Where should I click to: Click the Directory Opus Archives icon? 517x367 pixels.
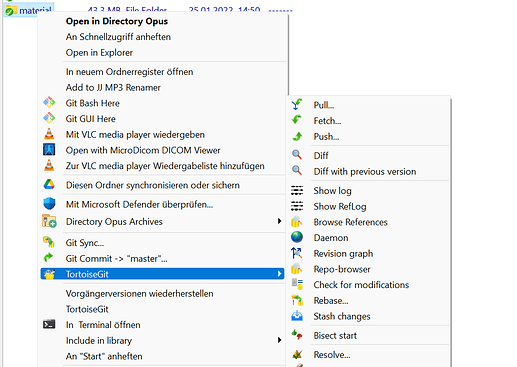[x=49, y=221]
